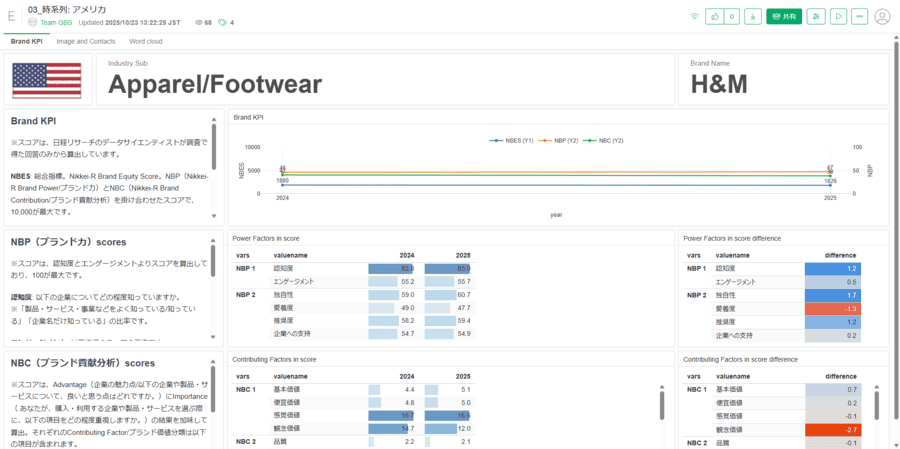
Task: Click the down arrow in Brand KPI text panel
Action: pos(214,216)
